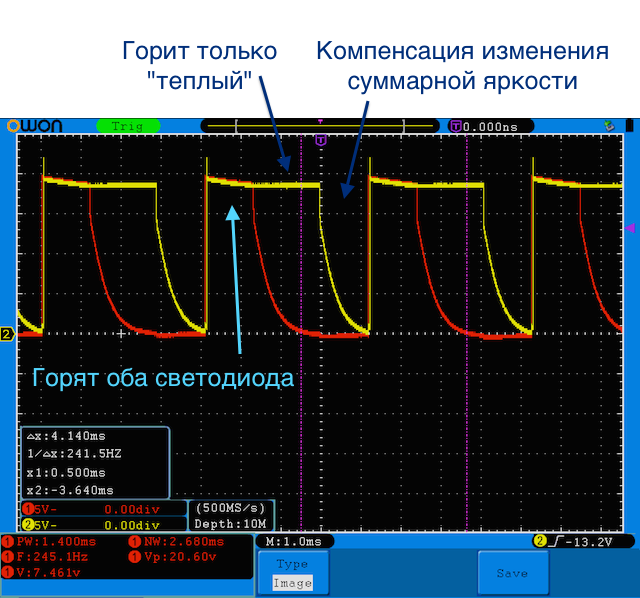Screen dimensions: 640x598
Task: Click the small yellow T marker on memory bar
Action: (320, 122)
